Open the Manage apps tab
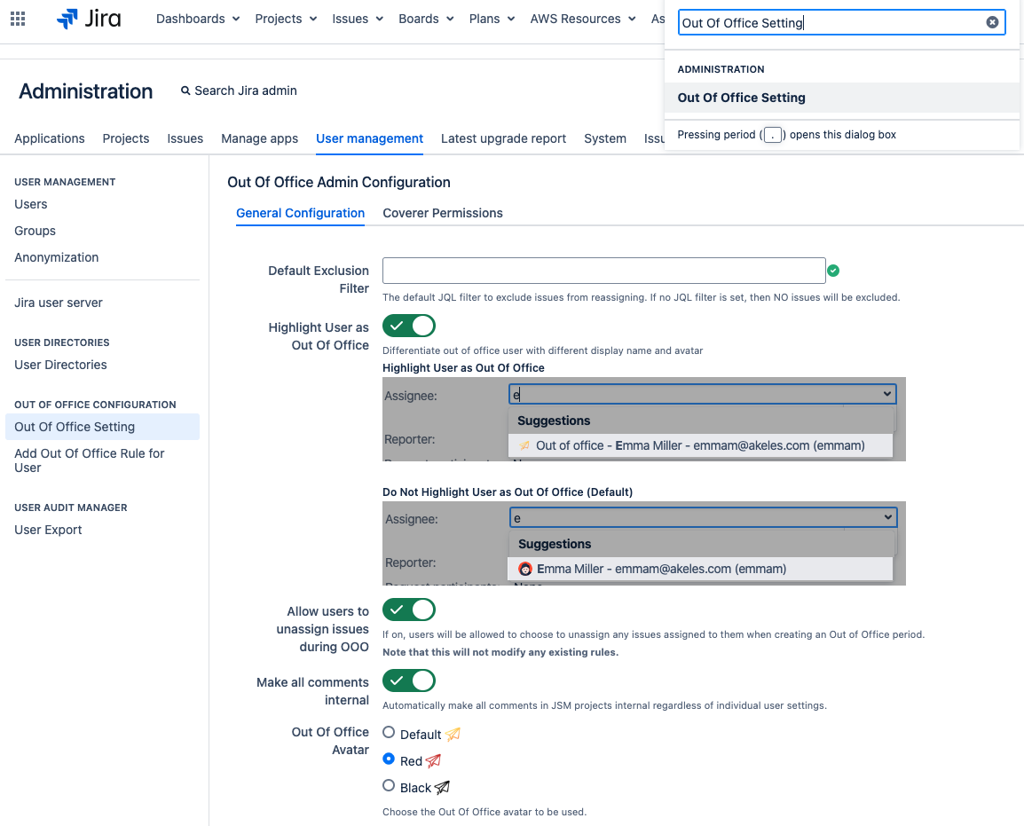 tap(259, 139)
